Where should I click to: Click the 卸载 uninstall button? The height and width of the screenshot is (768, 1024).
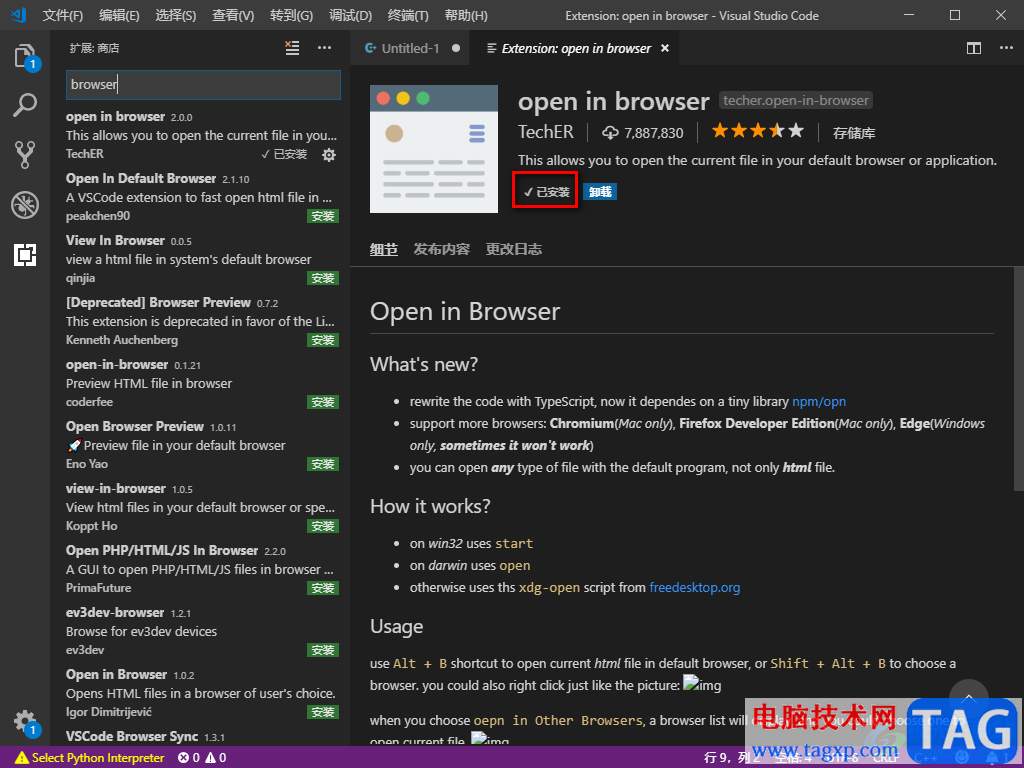600,192
